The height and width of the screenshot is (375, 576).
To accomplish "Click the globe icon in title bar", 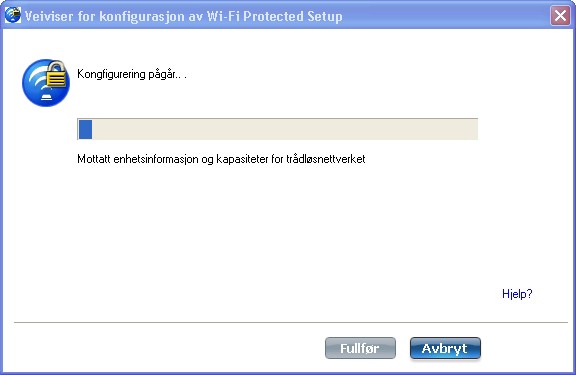I will [13, 15].
